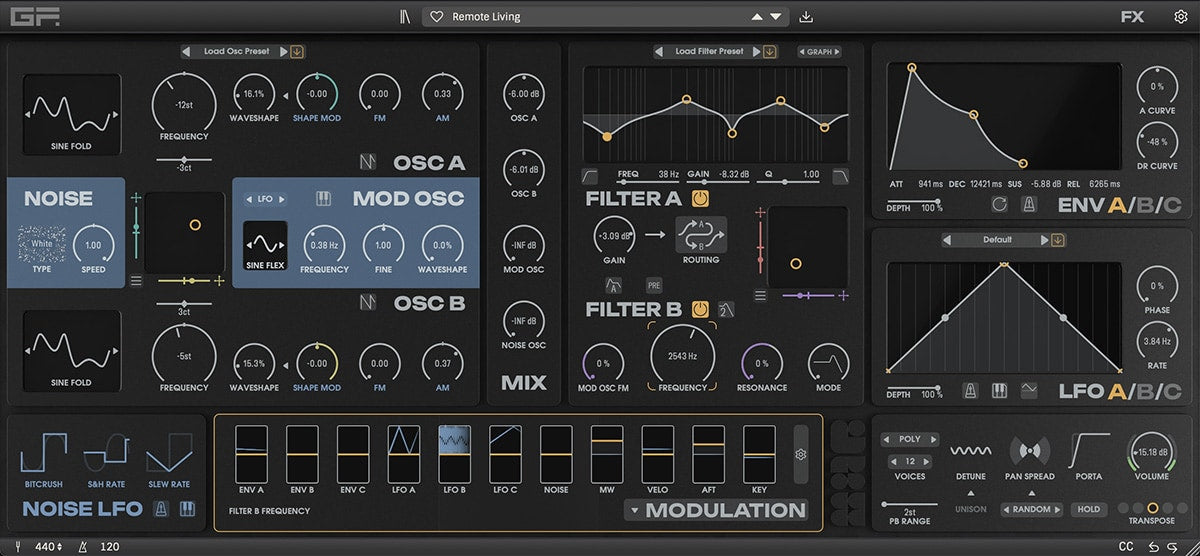
Task: Expand the Modulation section dropdown
Action: 634,511
